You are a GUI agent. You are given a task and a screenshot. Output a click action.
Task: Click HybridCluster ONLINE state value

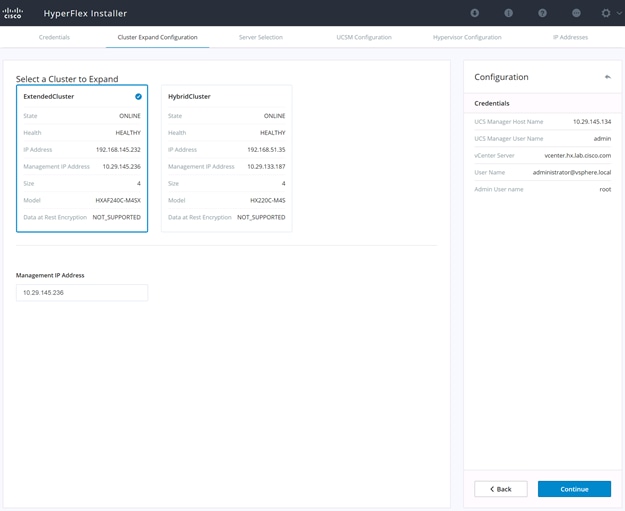point(274,116)
